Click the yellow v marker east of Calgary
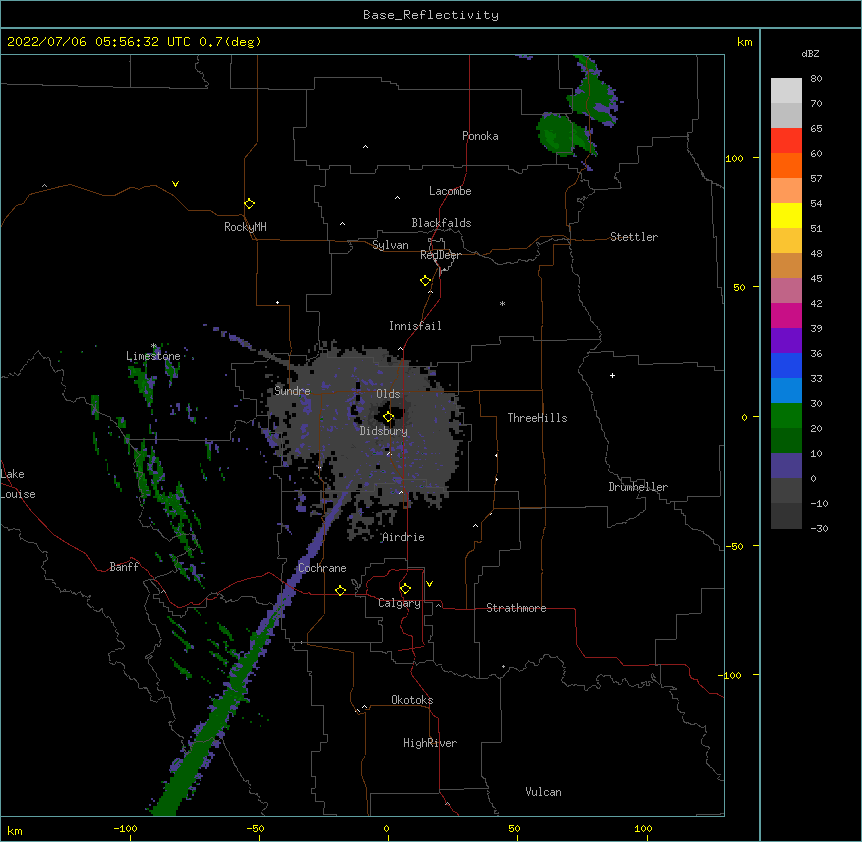The height and width of the screenshot is (842, 862). 429,584
